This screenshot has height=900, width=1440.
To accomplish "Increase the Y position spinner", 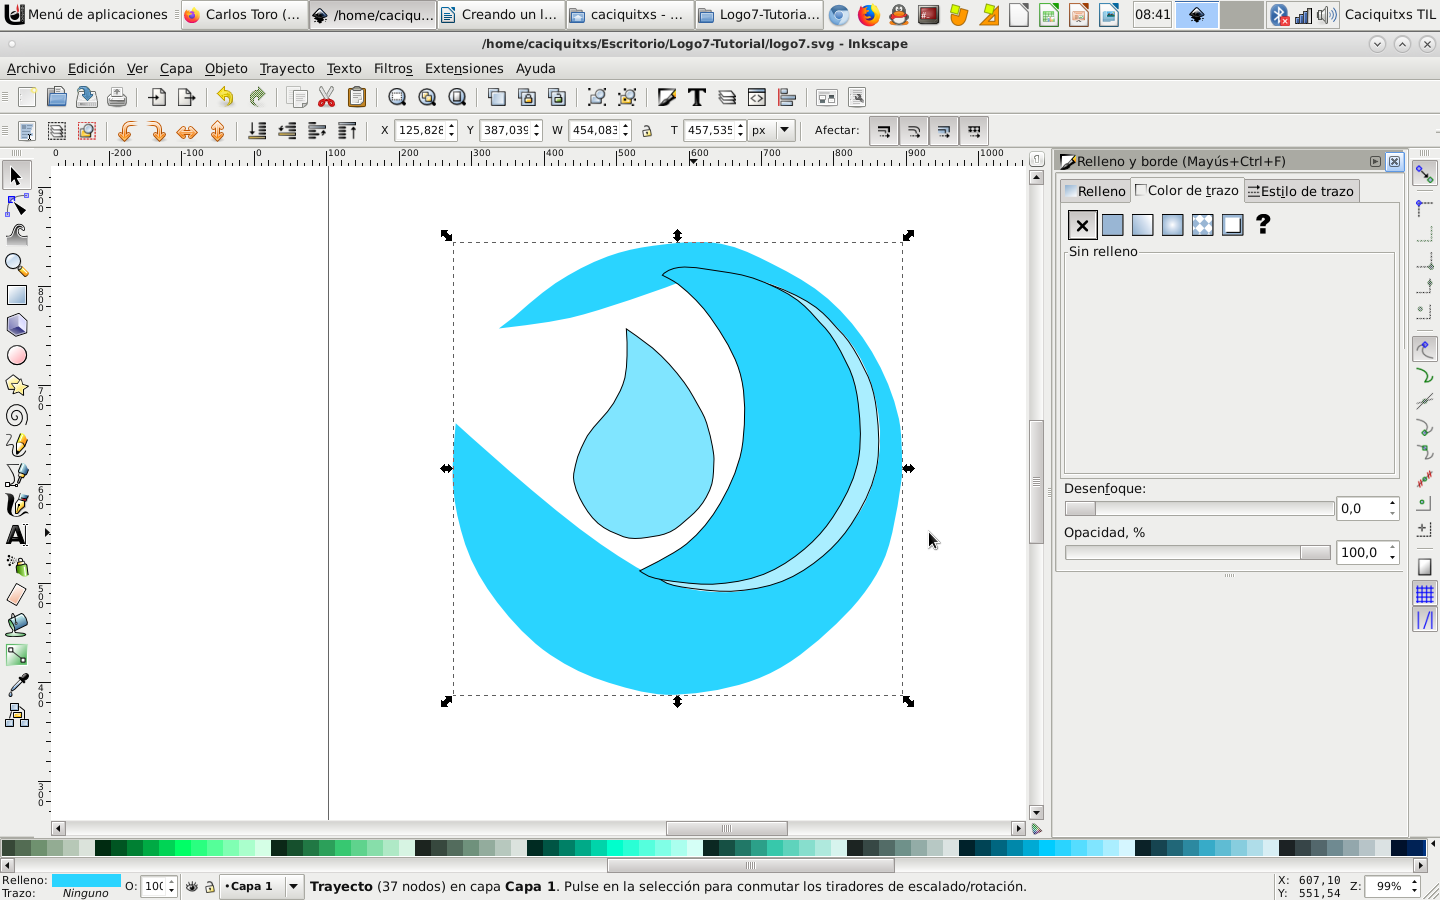I will 537,126.
